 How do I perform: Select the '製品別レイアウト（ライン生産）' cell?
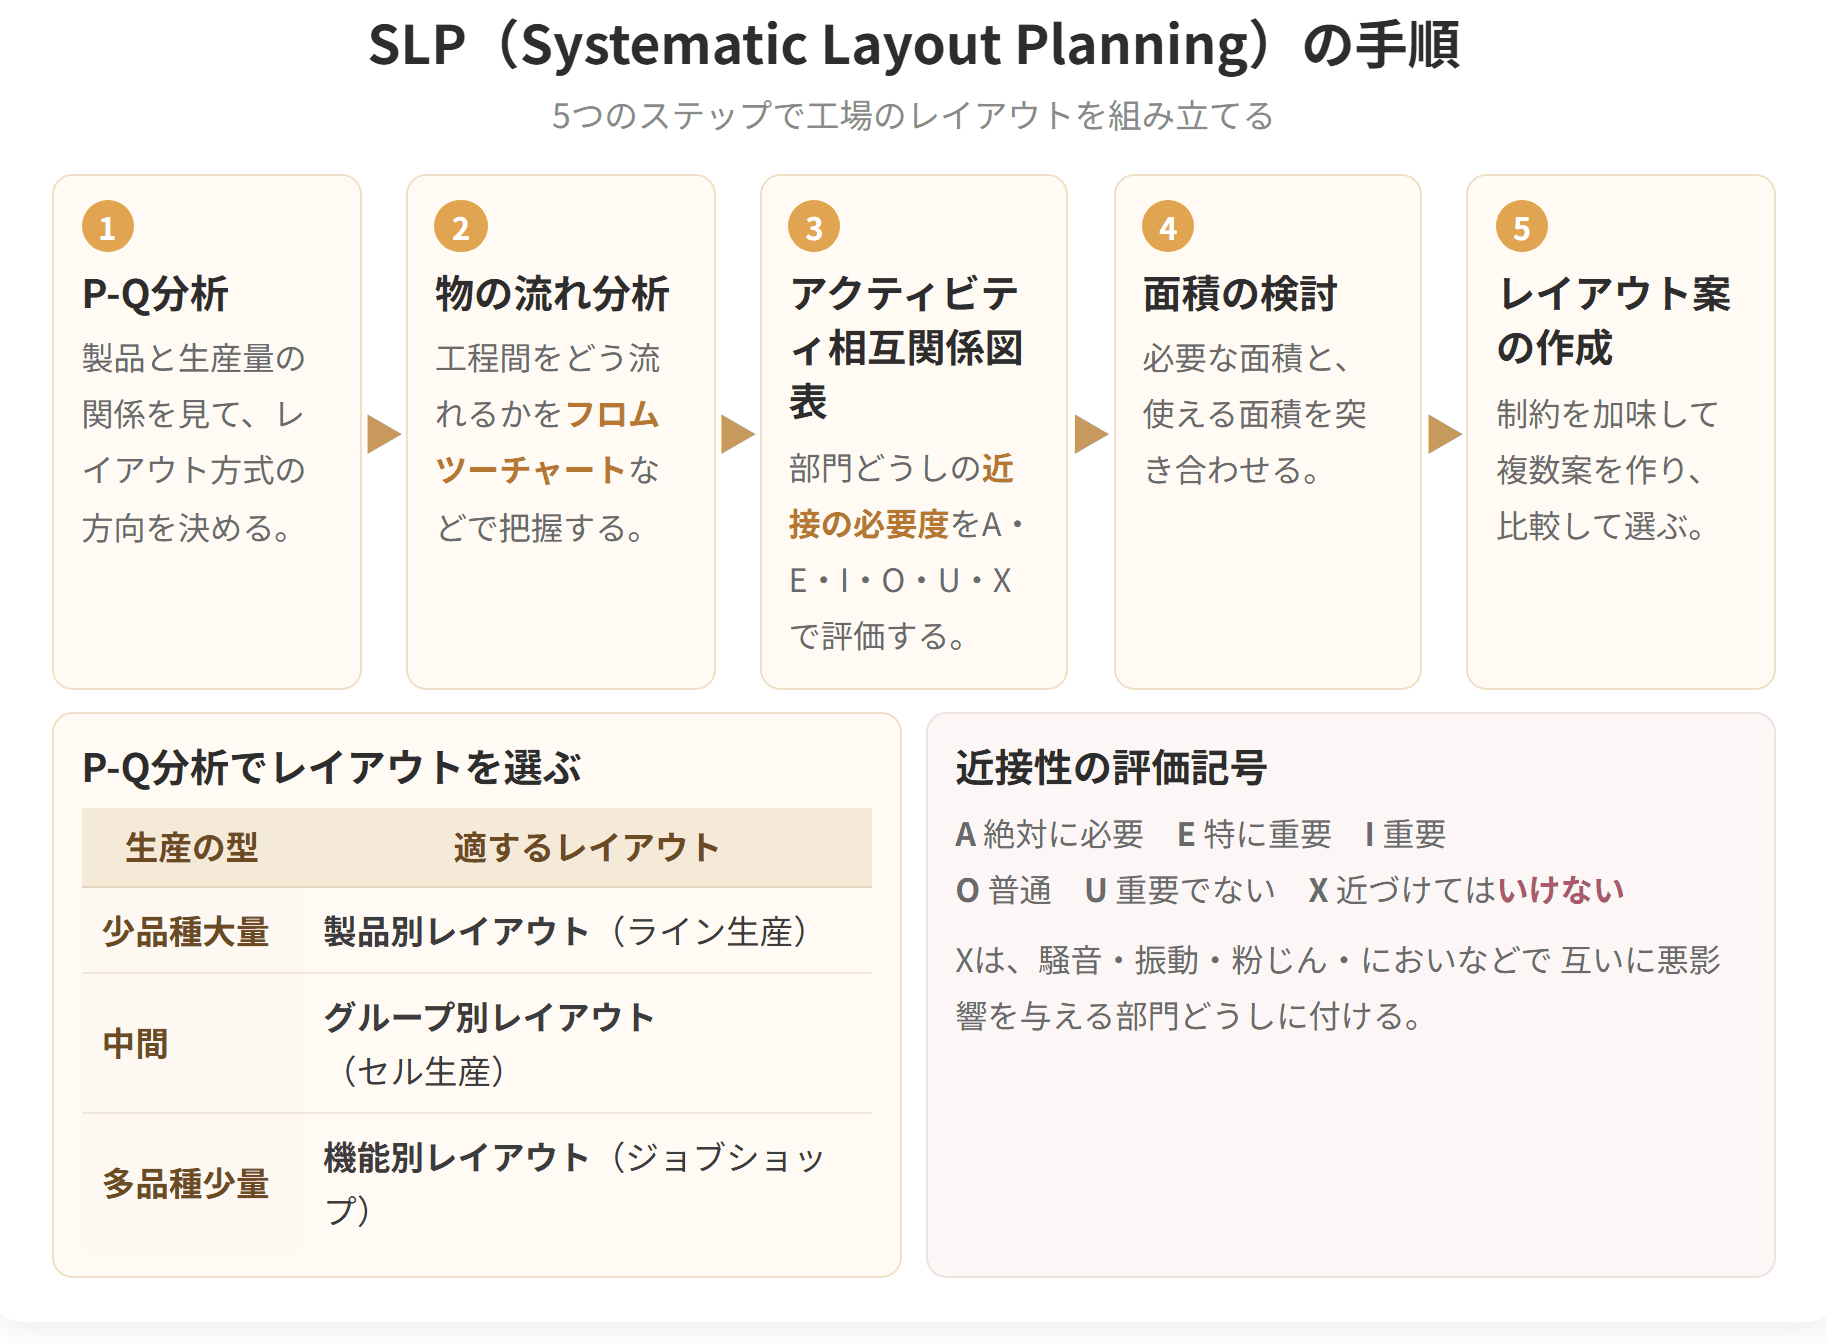click(x=587, y=931)
